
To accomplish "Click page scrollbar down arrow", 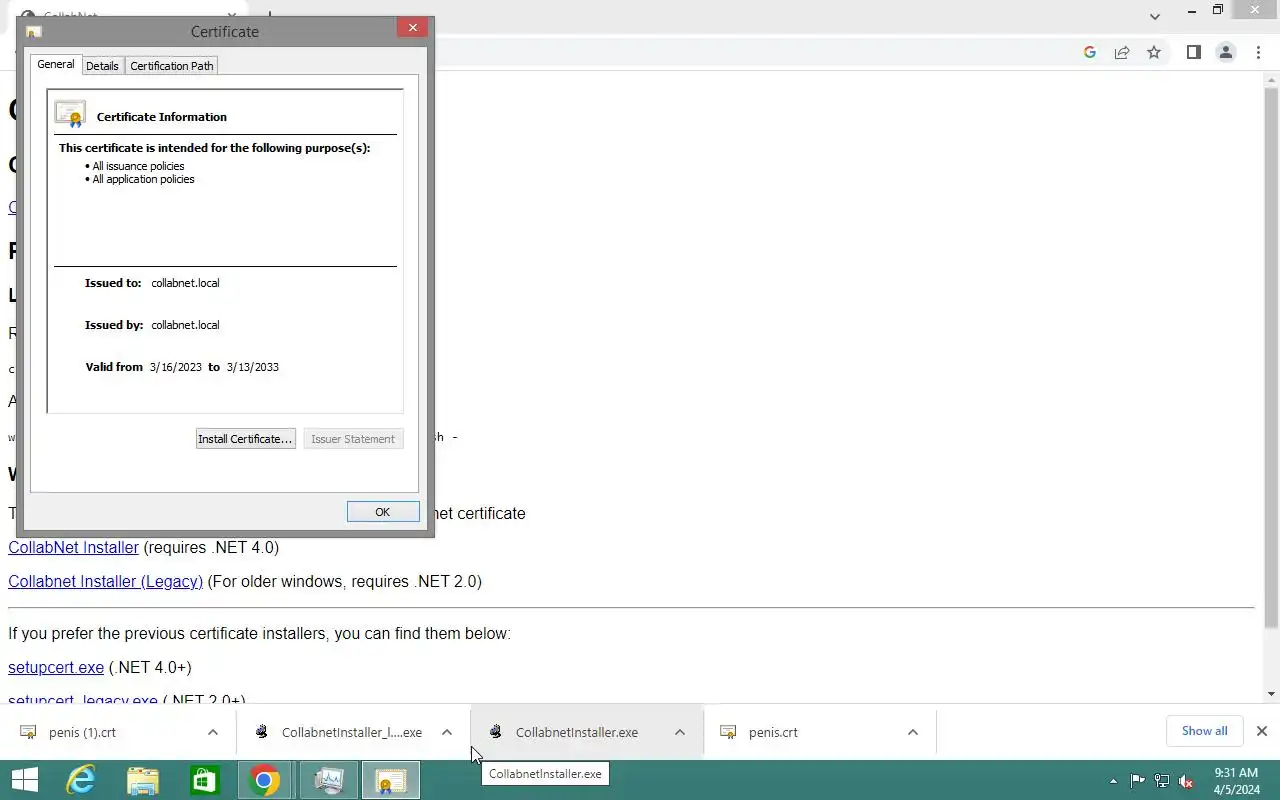I will [x=1272, y=694].
